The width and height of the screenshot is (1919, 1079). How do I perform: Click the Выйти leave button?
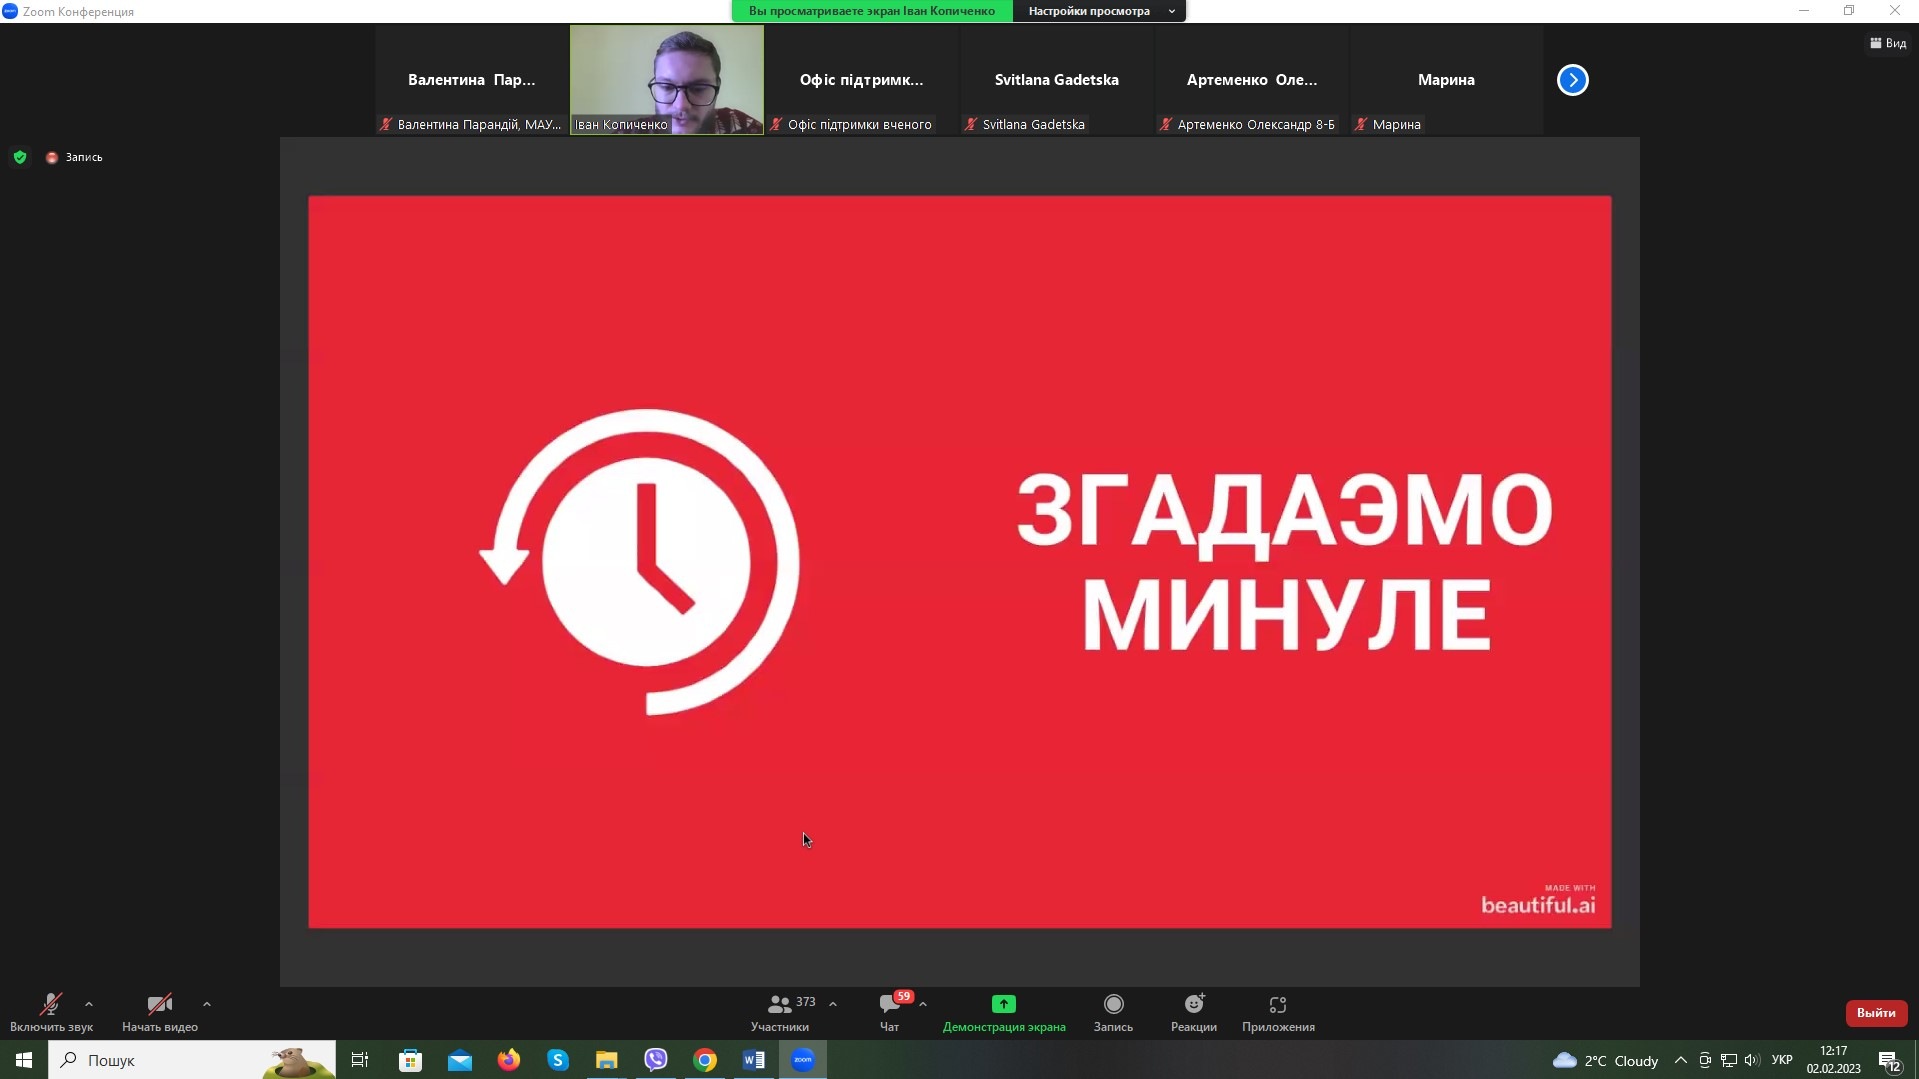point(1876,1013)
